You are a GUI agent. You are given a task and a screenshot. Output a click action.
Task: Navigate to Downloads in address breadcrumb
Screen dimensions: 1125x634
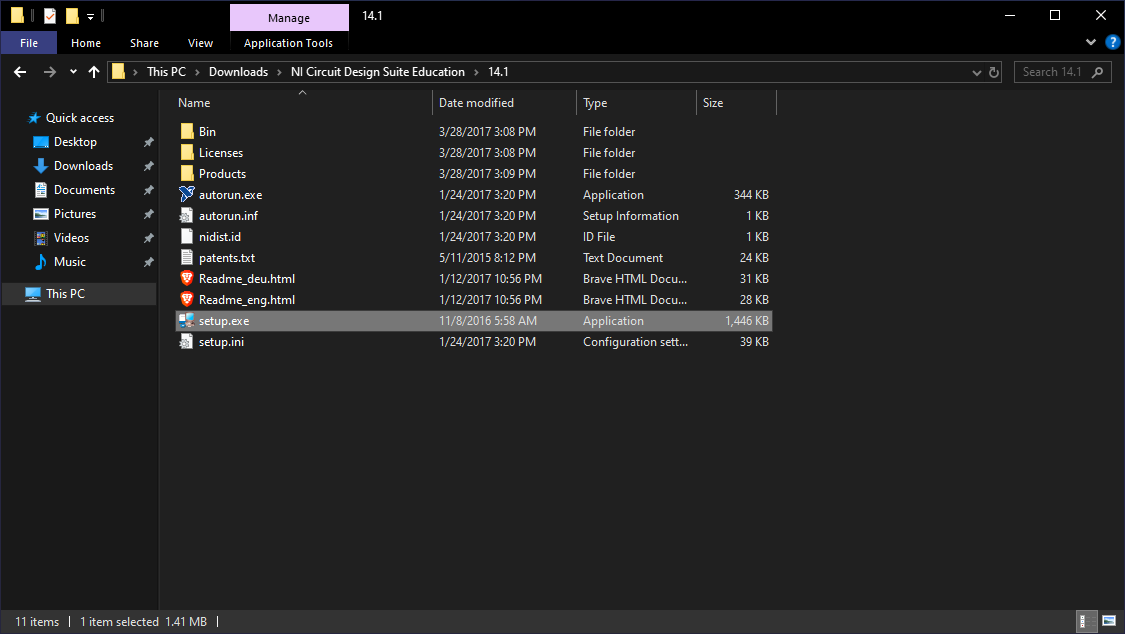click(x=238, y=72)
